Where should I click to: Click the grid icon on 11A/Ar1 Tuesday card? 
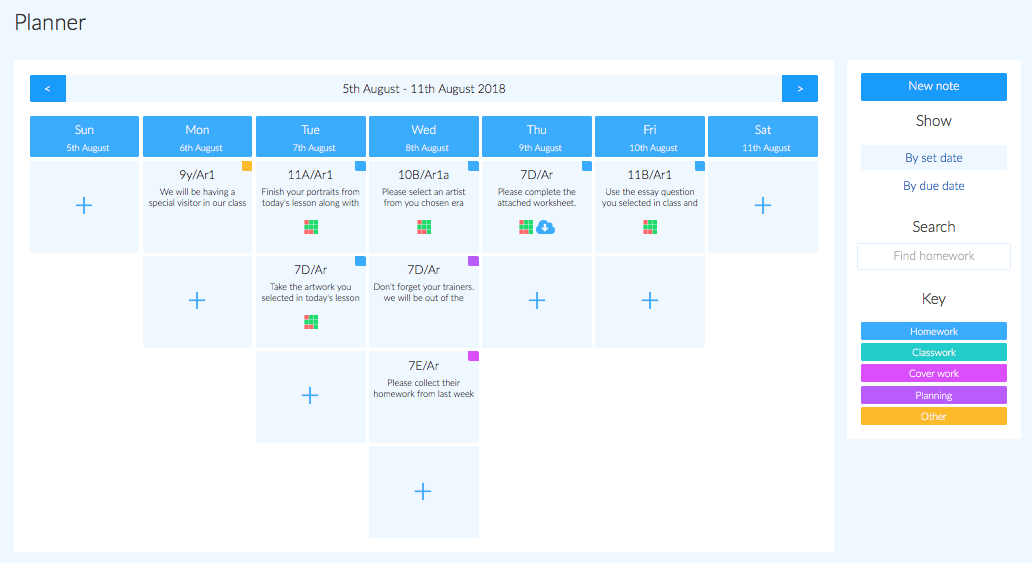(311, 227)
